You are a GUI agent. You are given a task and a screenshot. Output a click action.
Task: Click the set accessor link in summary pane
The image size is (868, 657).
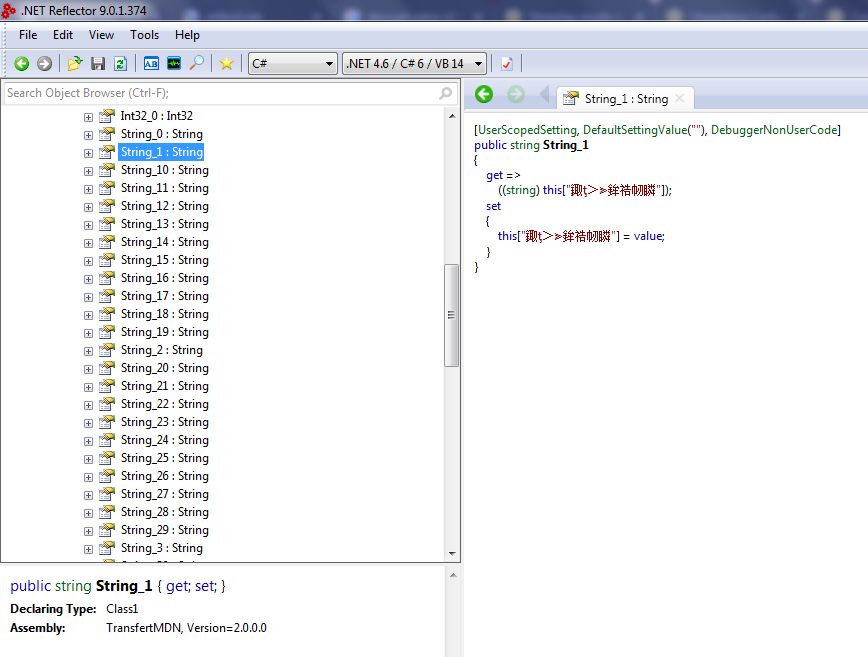(204, 586)
